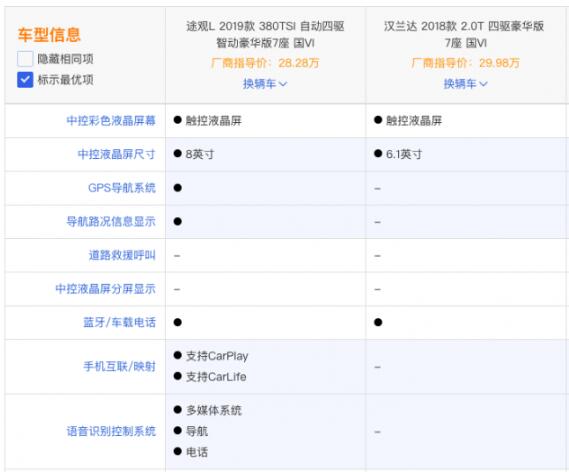Viewport: 569px width, 472px height.
Task: Open 换辆车 dropdown for 汉兰达
Action: pos(466,84)
